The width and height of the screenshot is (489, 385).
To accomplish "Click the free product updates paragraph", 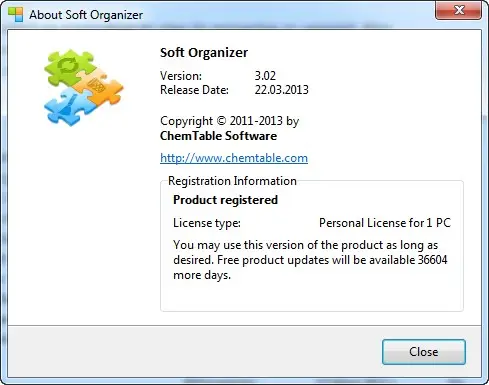I will pos(310,260).
